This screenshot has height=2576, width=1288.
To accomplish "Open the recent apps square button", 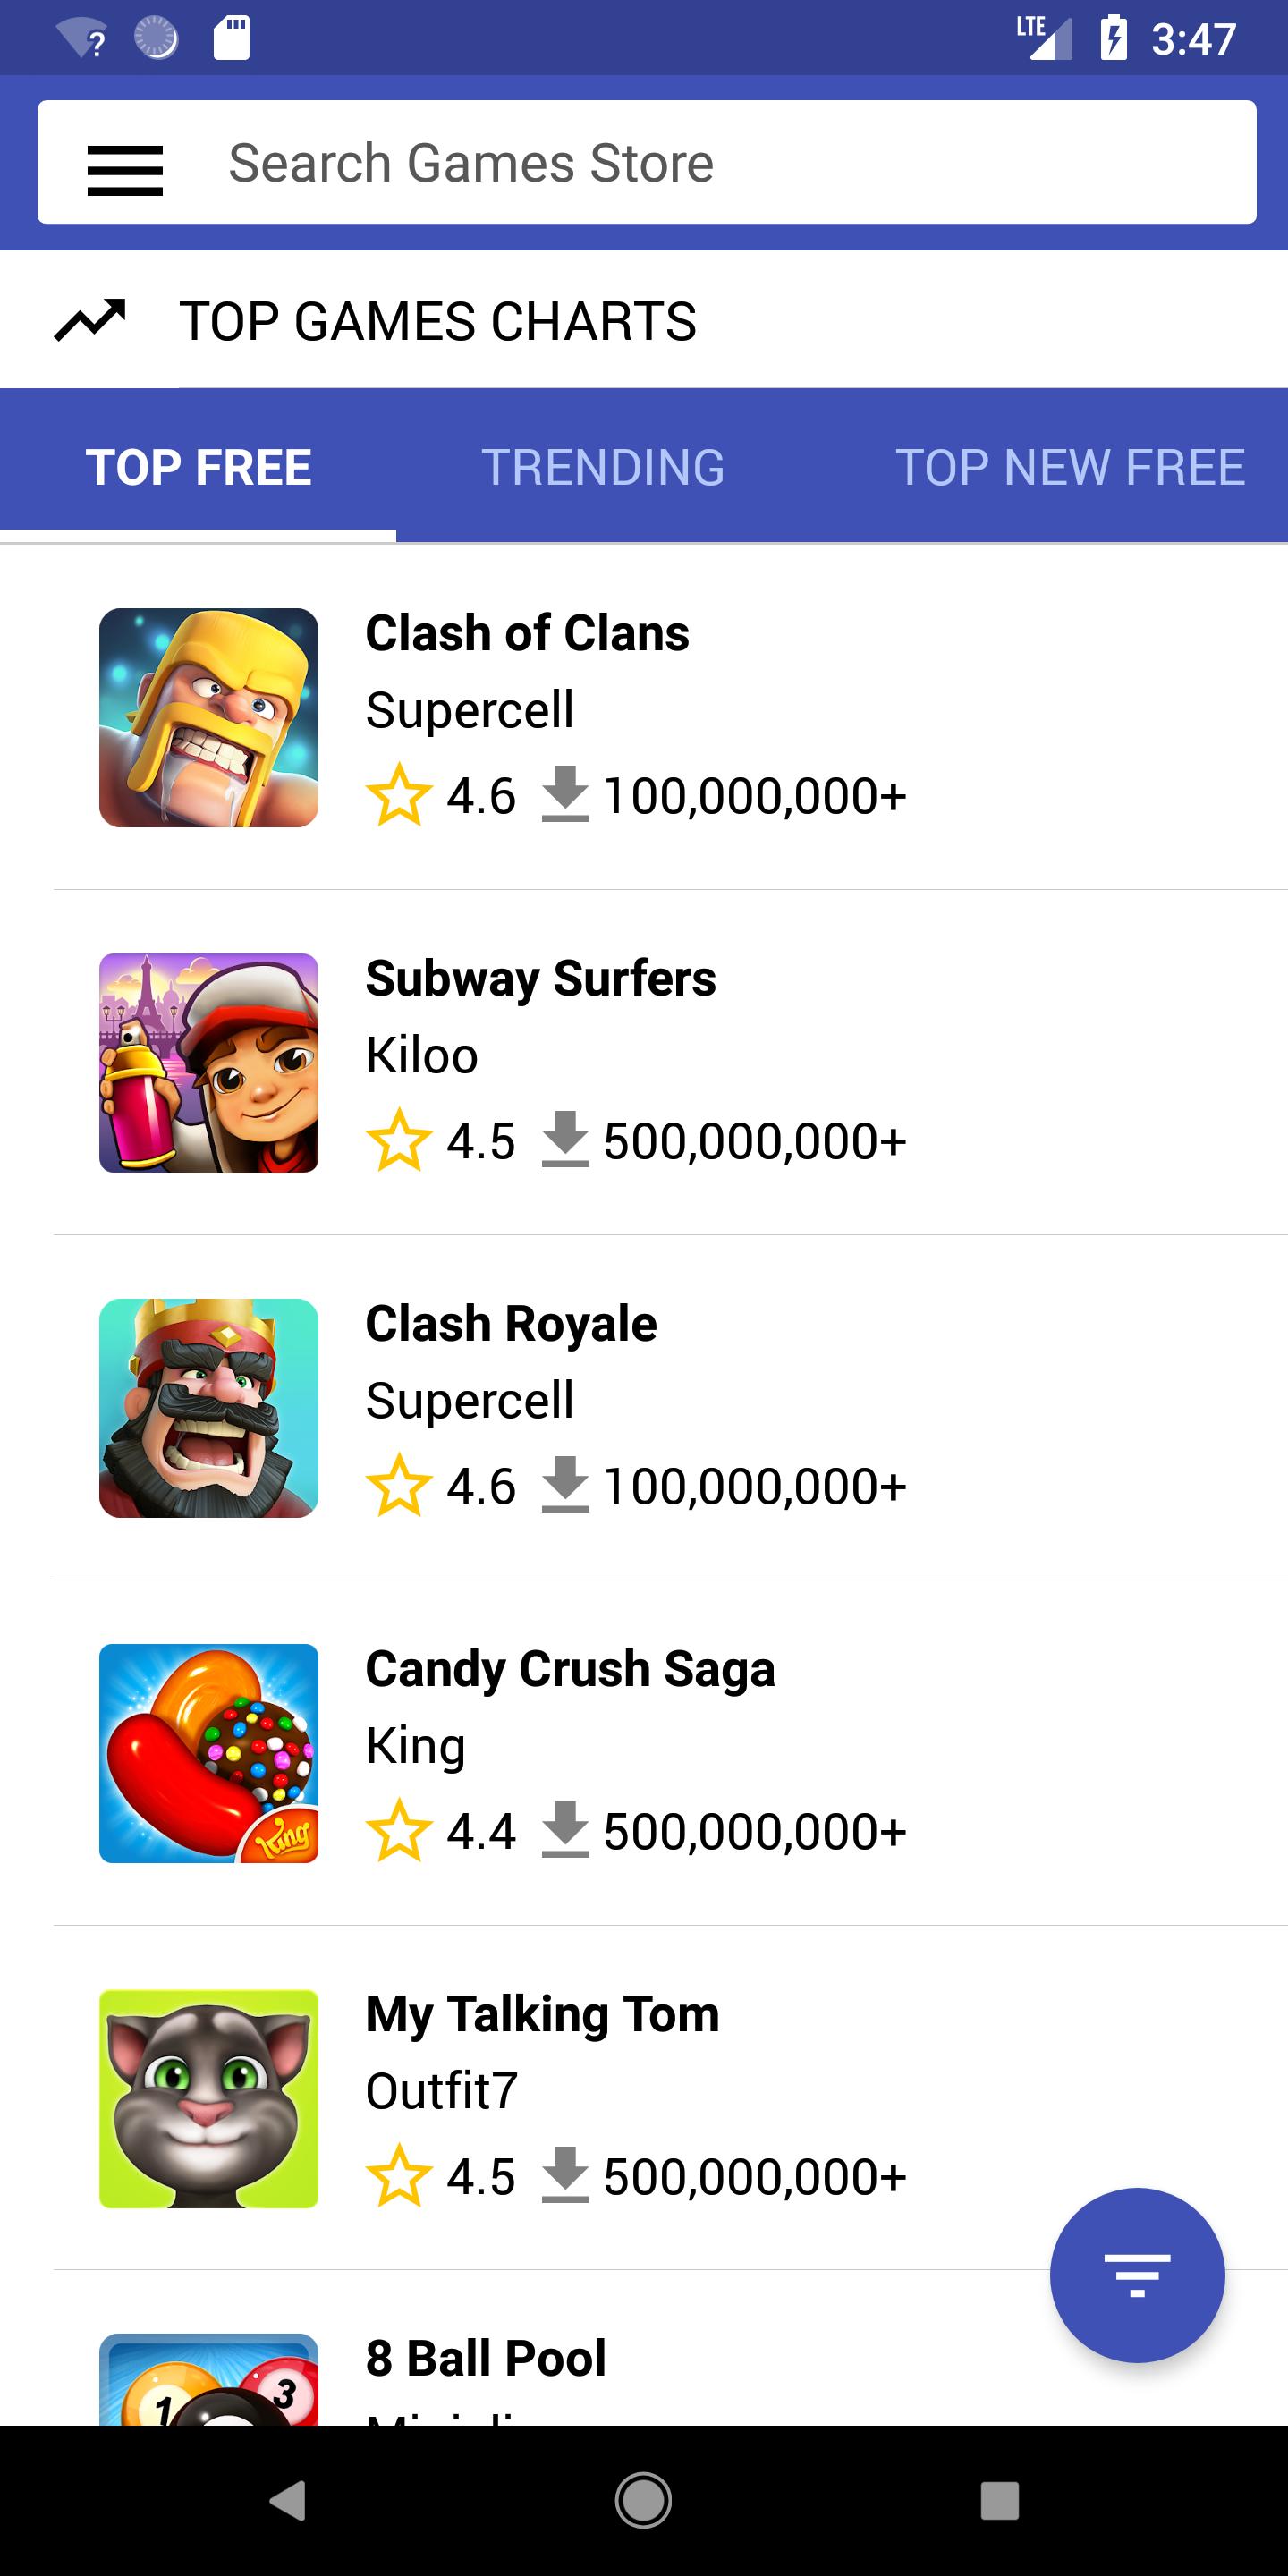I will [x=999, y=2500].
